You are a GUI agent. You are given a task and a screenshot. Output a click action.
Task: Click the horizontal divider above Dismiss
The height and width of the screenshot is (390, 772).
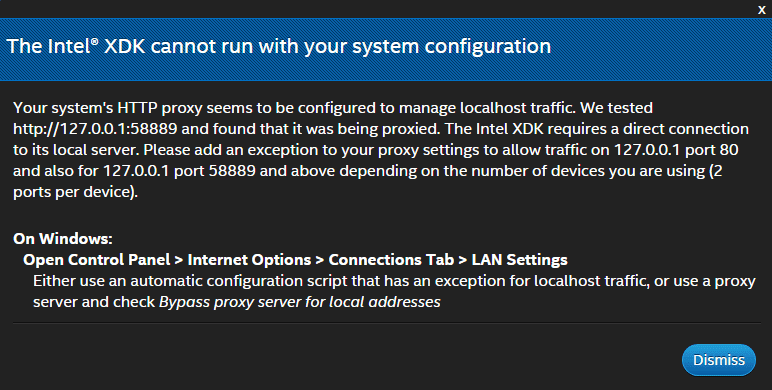(x=386, y=323)
